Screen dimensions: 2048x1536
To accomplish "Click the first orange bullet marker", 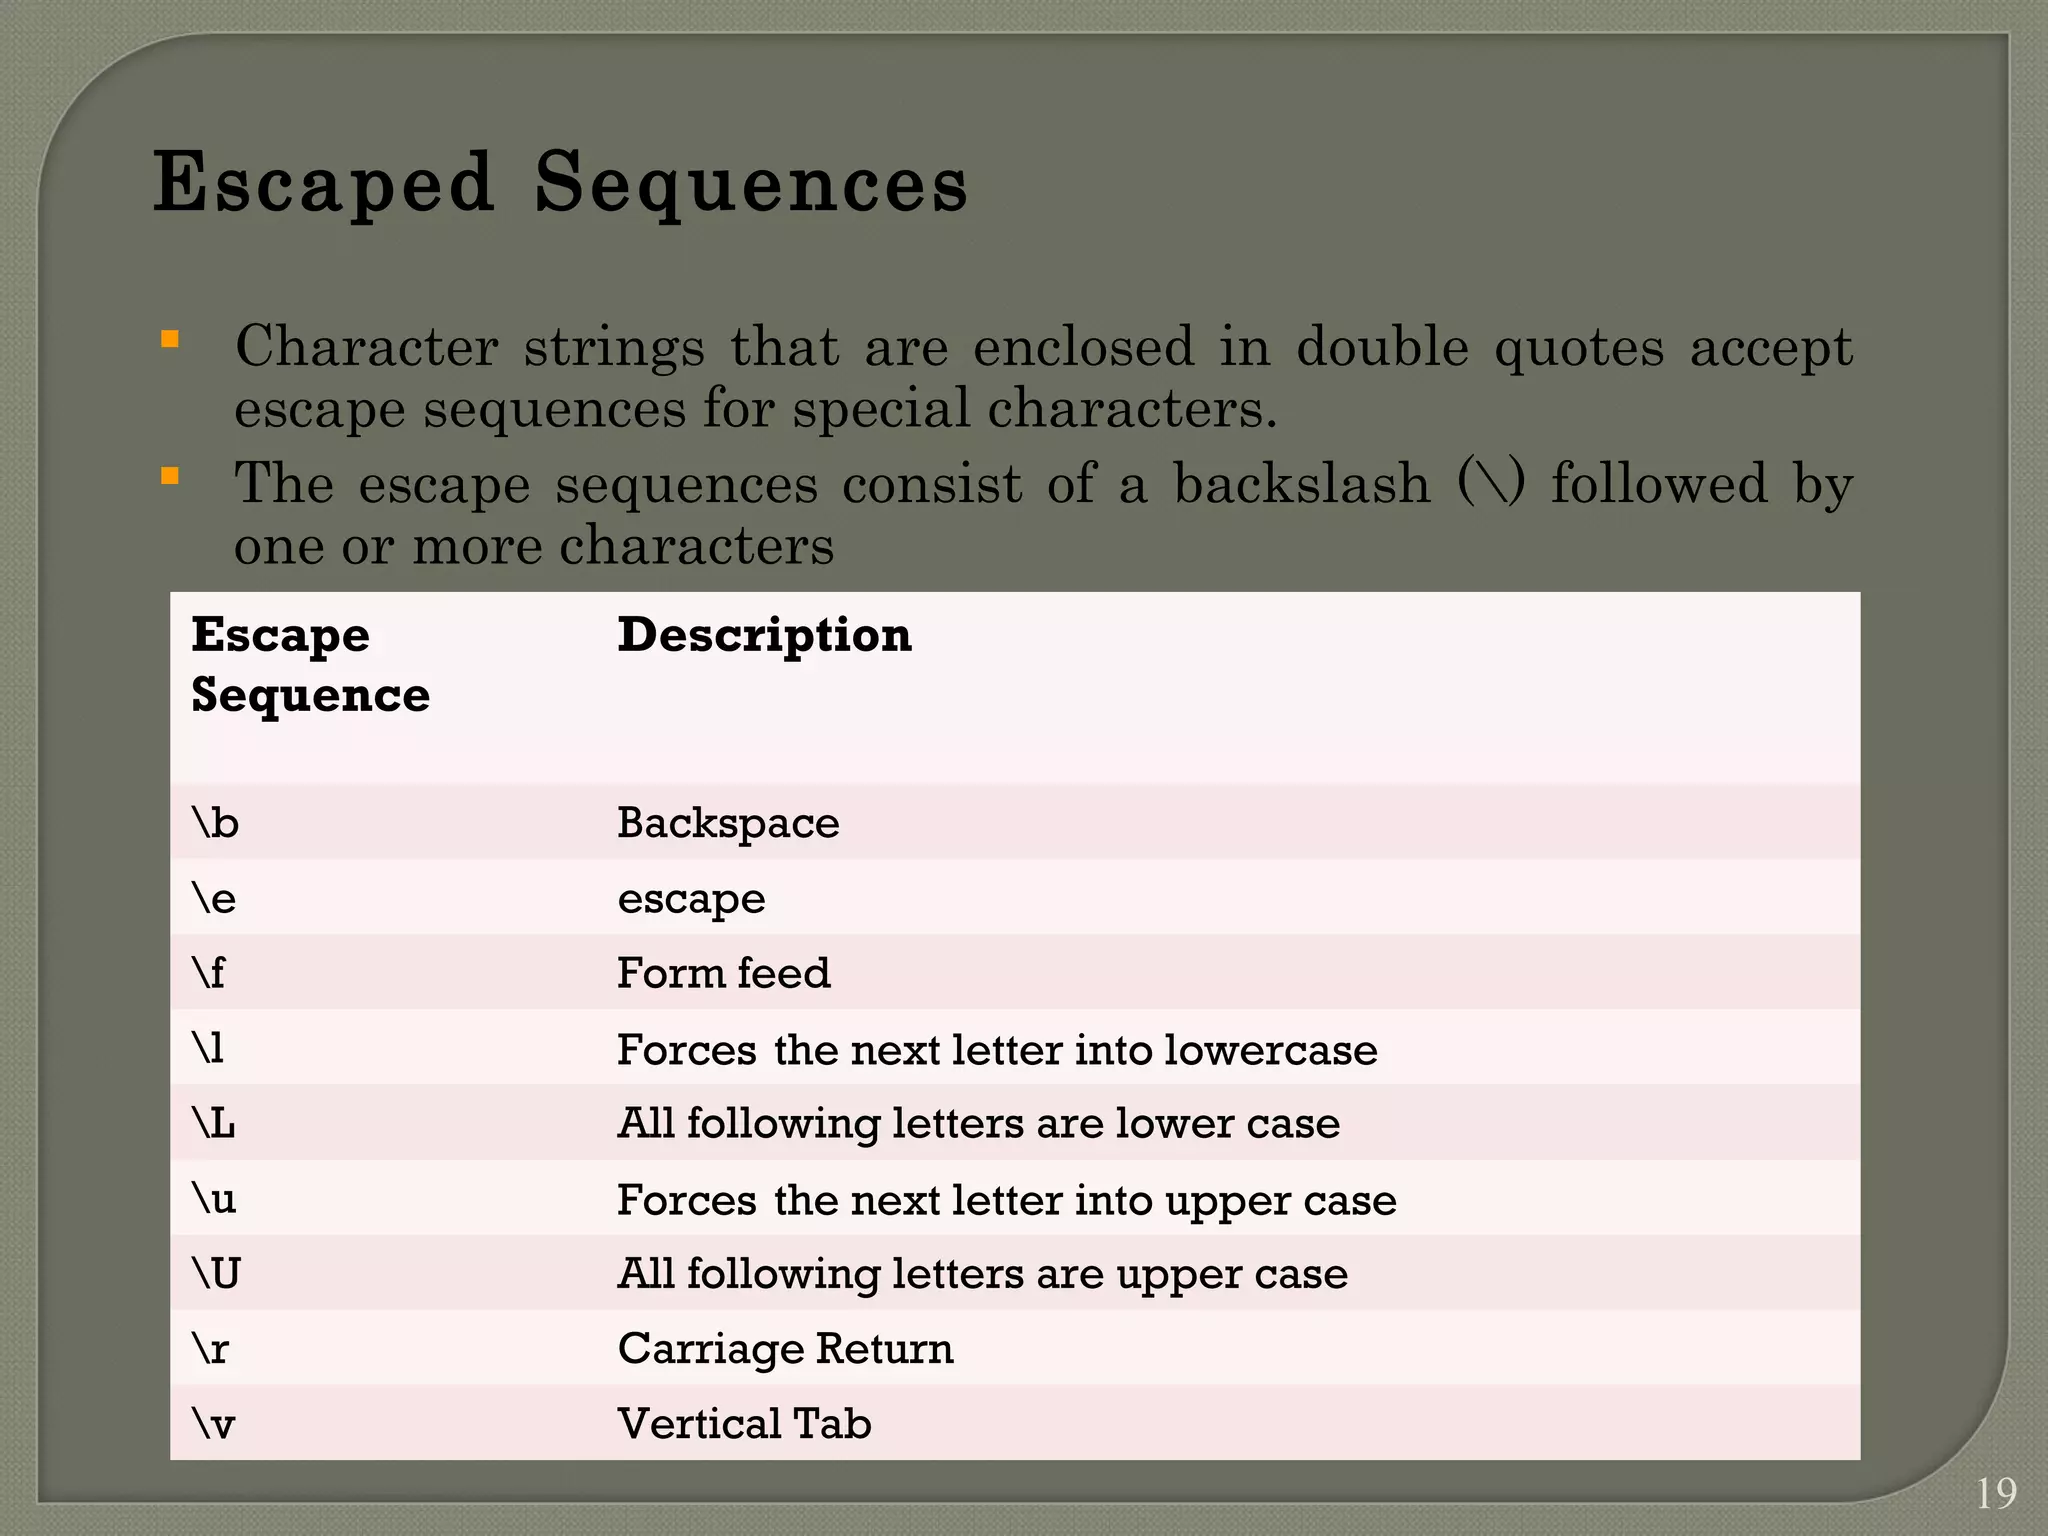I will (x=170, y=340).
